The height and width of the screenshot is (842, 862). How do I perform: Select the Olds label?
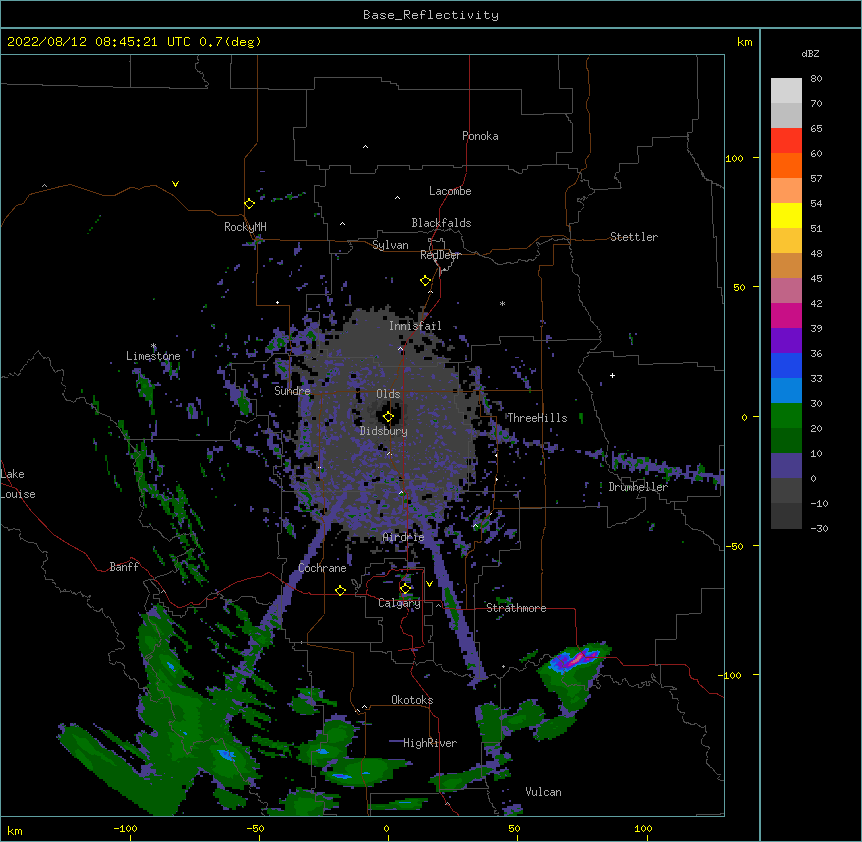[388, 394]
